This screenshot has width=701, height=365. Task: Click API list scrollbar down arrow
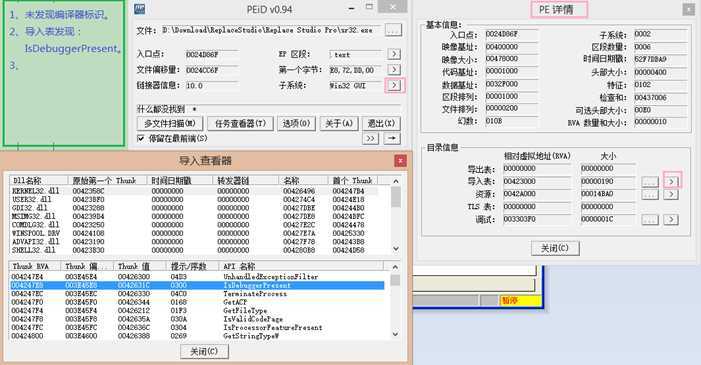pyautogui.click(x=396, y=334)
